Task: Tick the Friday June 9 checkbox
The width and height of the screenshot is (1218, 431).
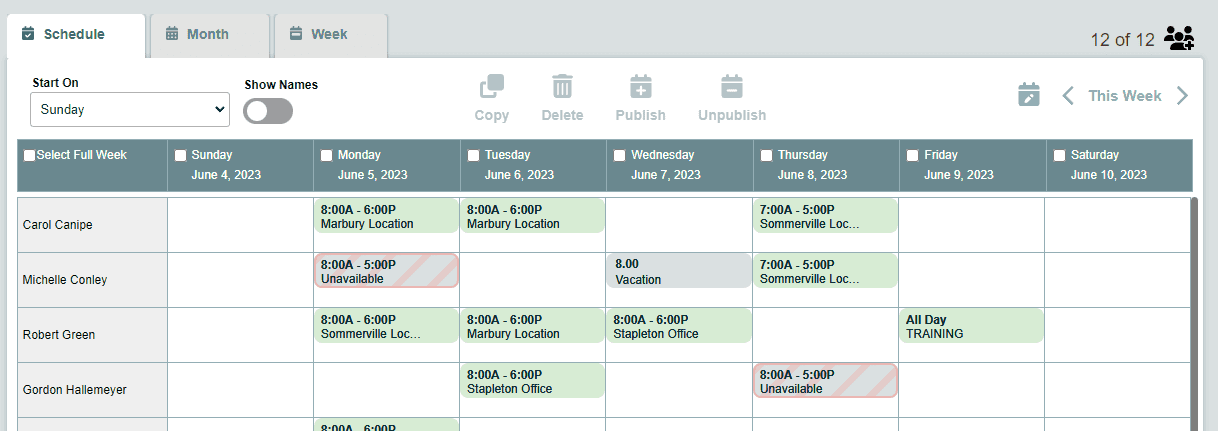Action: (912, 155)
